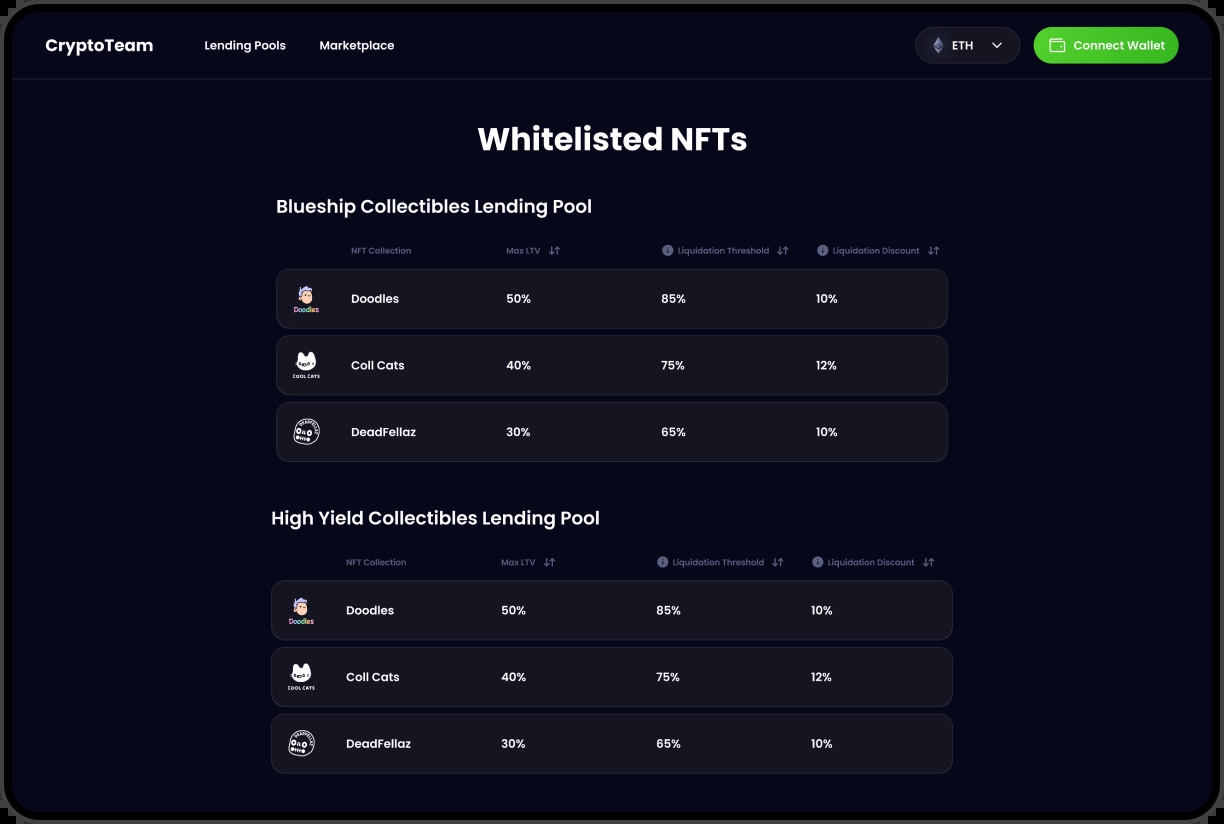This screenshot has height=824, width=1224.
Task: Click the DeadFellaz skull icon in High Yield pool
Action: point(301,744)
